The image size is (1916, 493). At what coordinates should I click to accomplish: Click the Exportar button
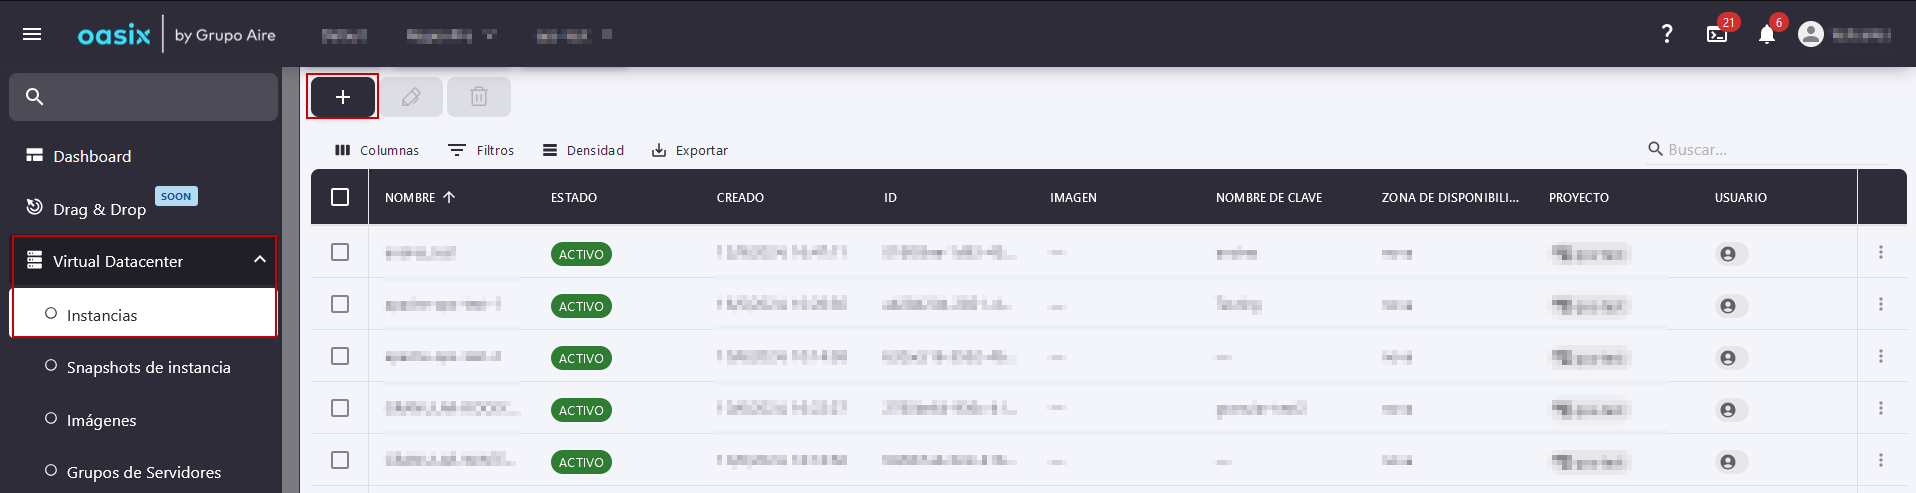pyautogui.click(x=690, y=150)
